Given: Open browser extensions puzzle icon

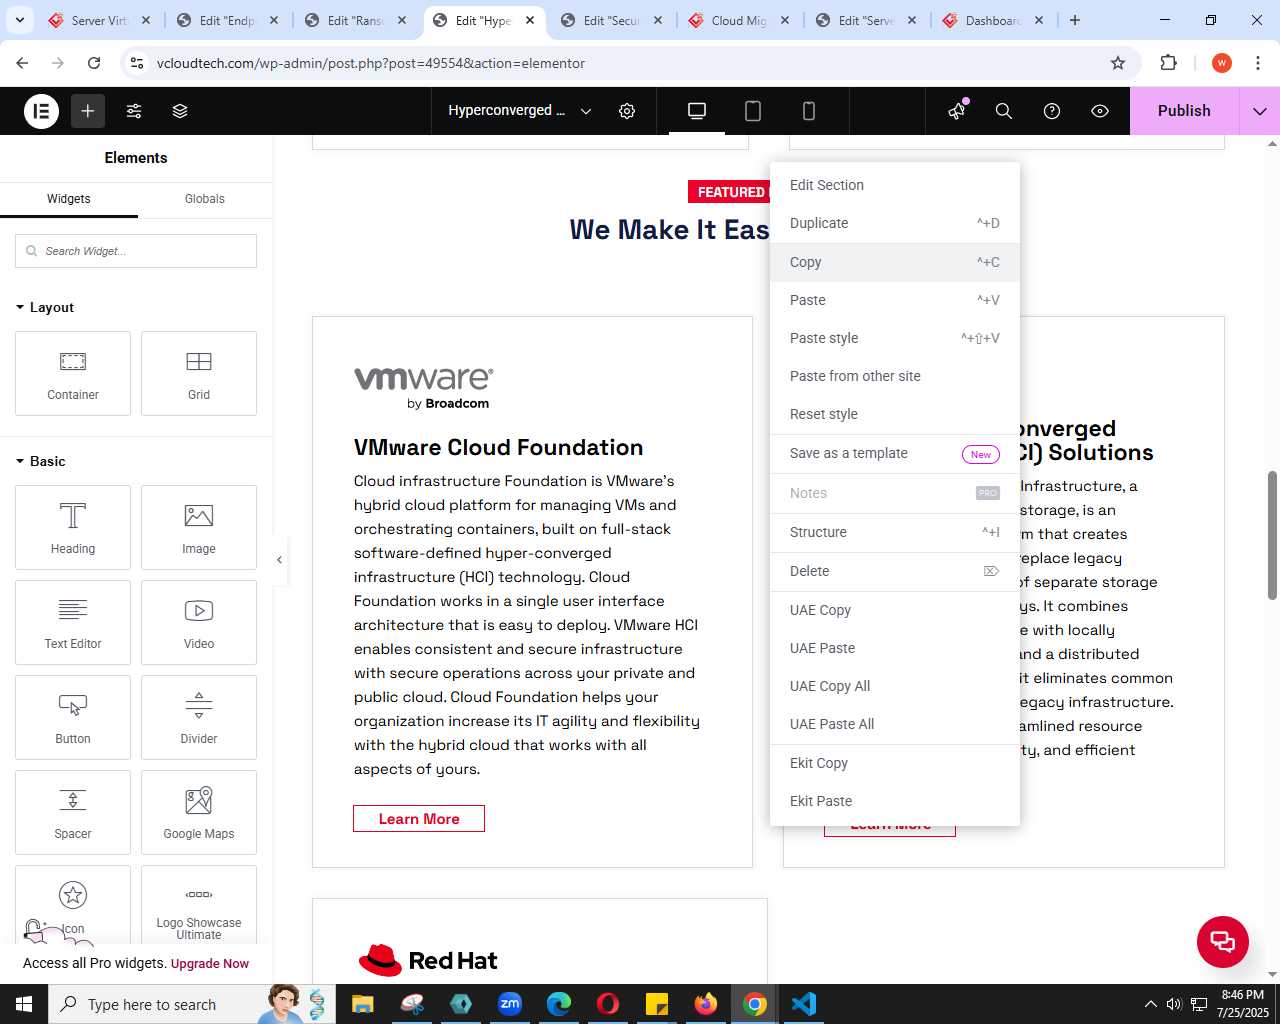Looking at the screenshot, I should pos(1168,63).
